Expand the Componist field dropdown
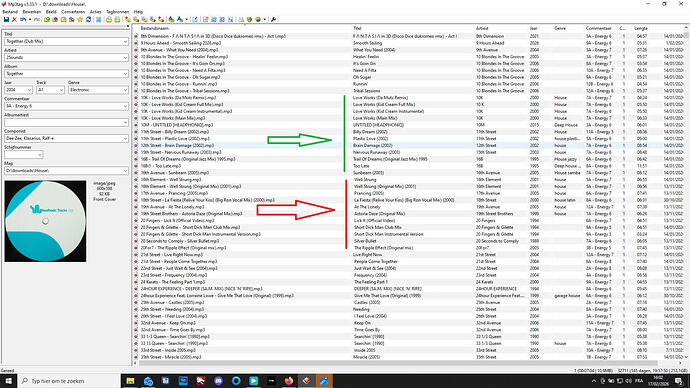 point(125,139)
